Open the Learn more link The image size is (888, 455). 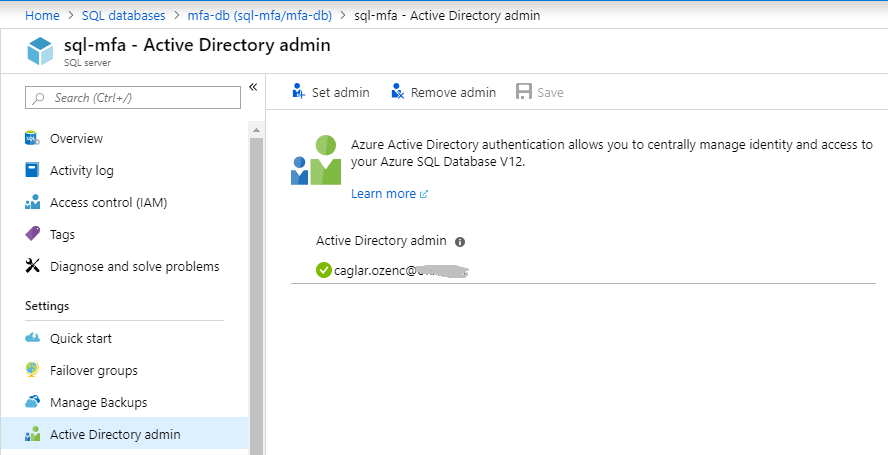(x=383, y=194)
